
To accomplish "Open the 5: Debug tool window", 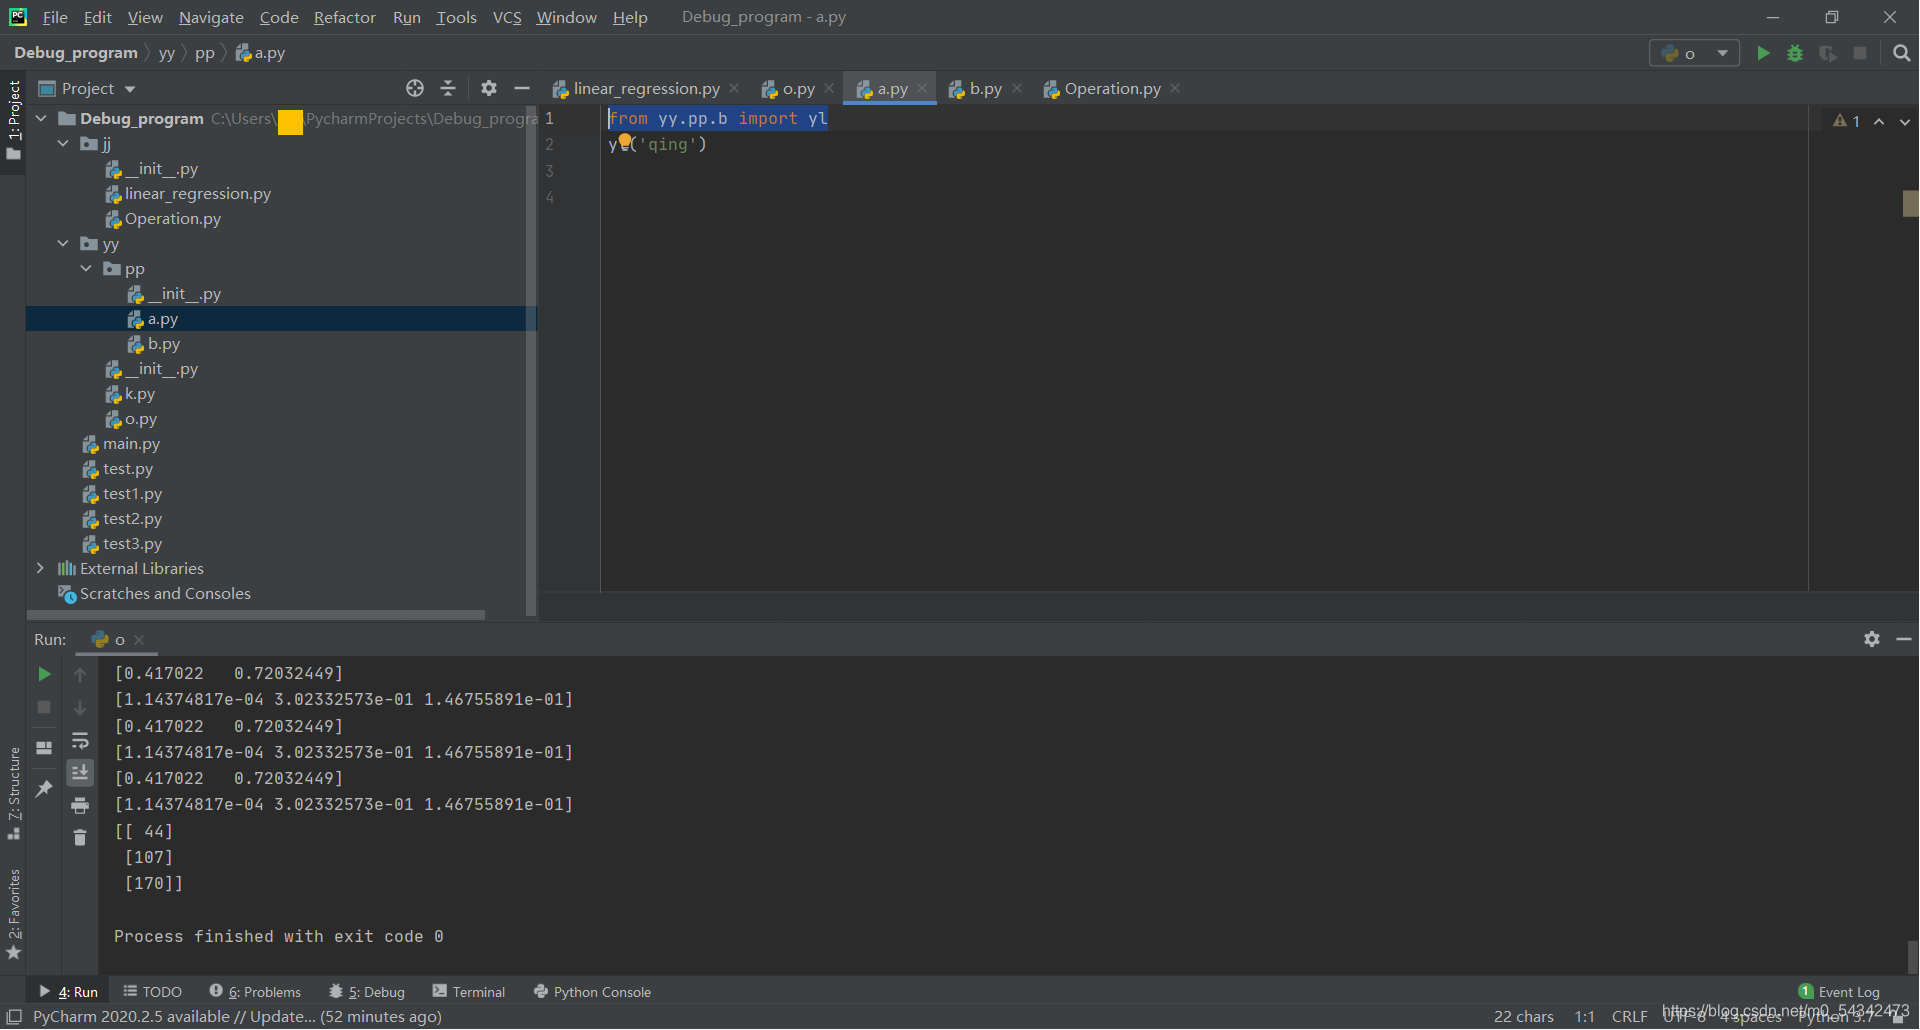I will coord(367,992).
